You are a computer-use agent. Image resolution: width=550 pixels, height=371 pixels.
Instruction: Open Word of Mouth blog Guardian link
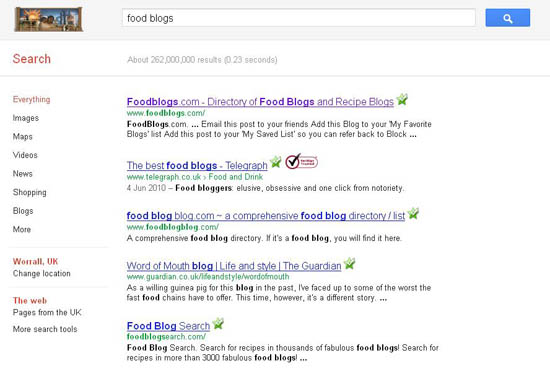[x=234, y=266]
